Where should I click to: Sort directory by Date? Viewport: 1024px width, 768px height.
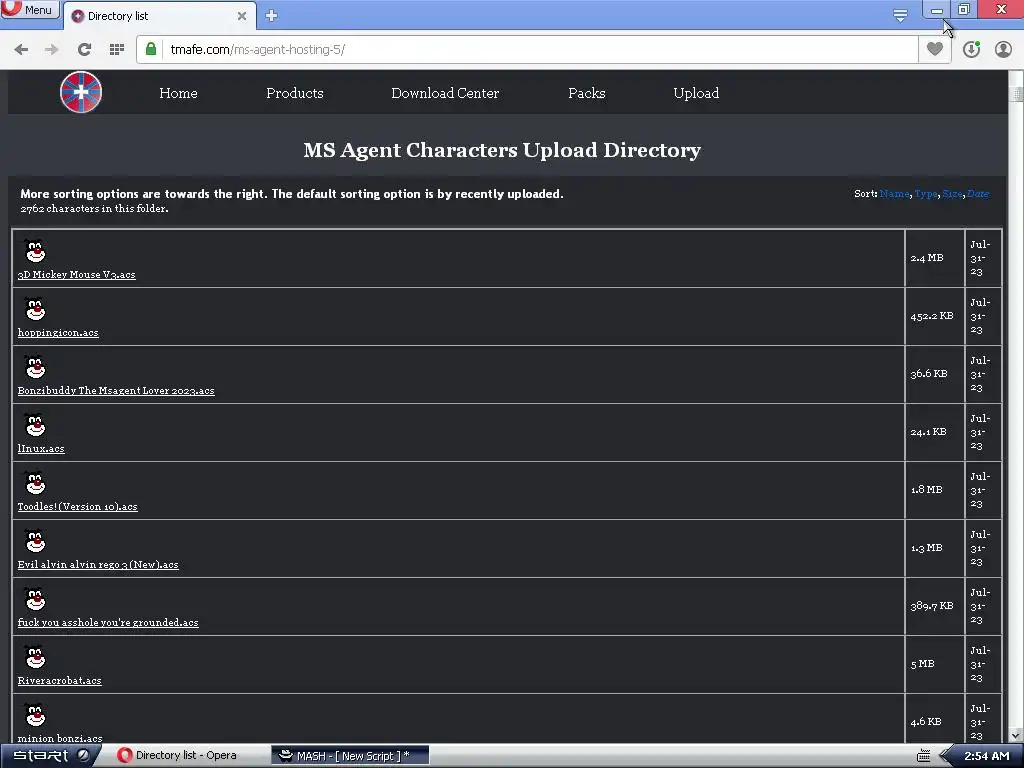pos(978,194)
